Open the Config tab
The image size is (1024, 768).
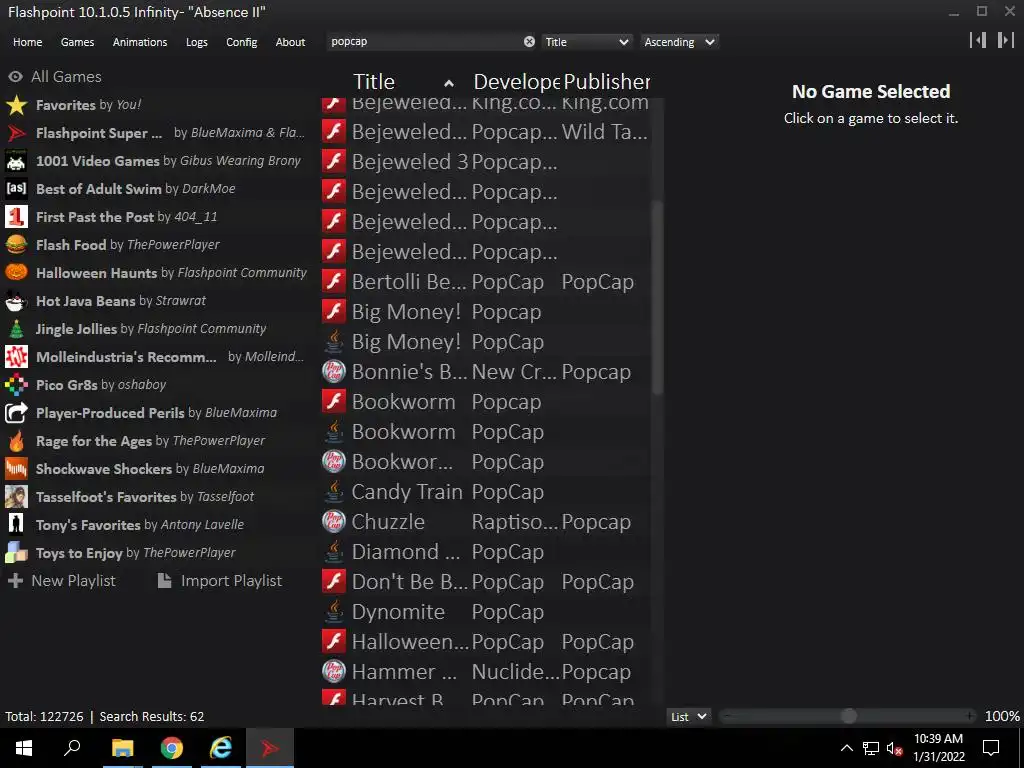pyautogui.click(x=242, y=42)
